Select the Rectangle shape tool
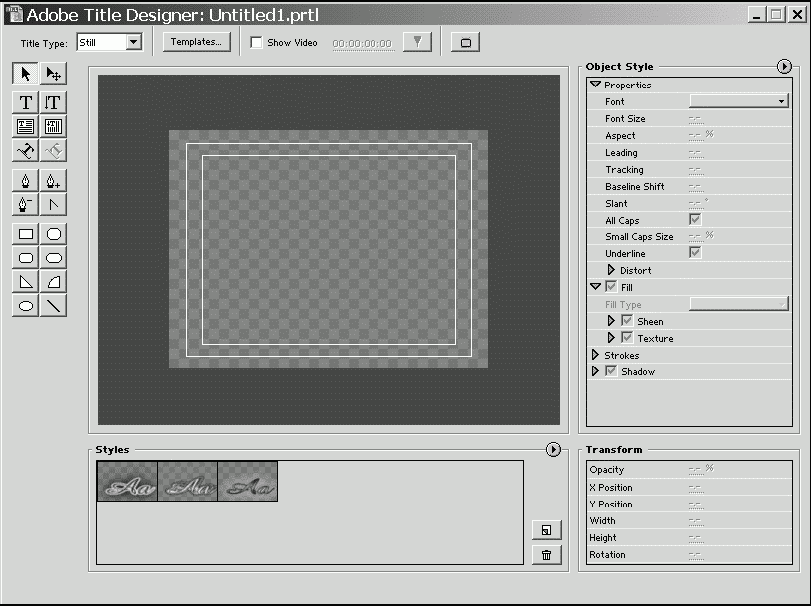Image resolution: width=811 pixels, height=606 pixels. coord(26,234)
